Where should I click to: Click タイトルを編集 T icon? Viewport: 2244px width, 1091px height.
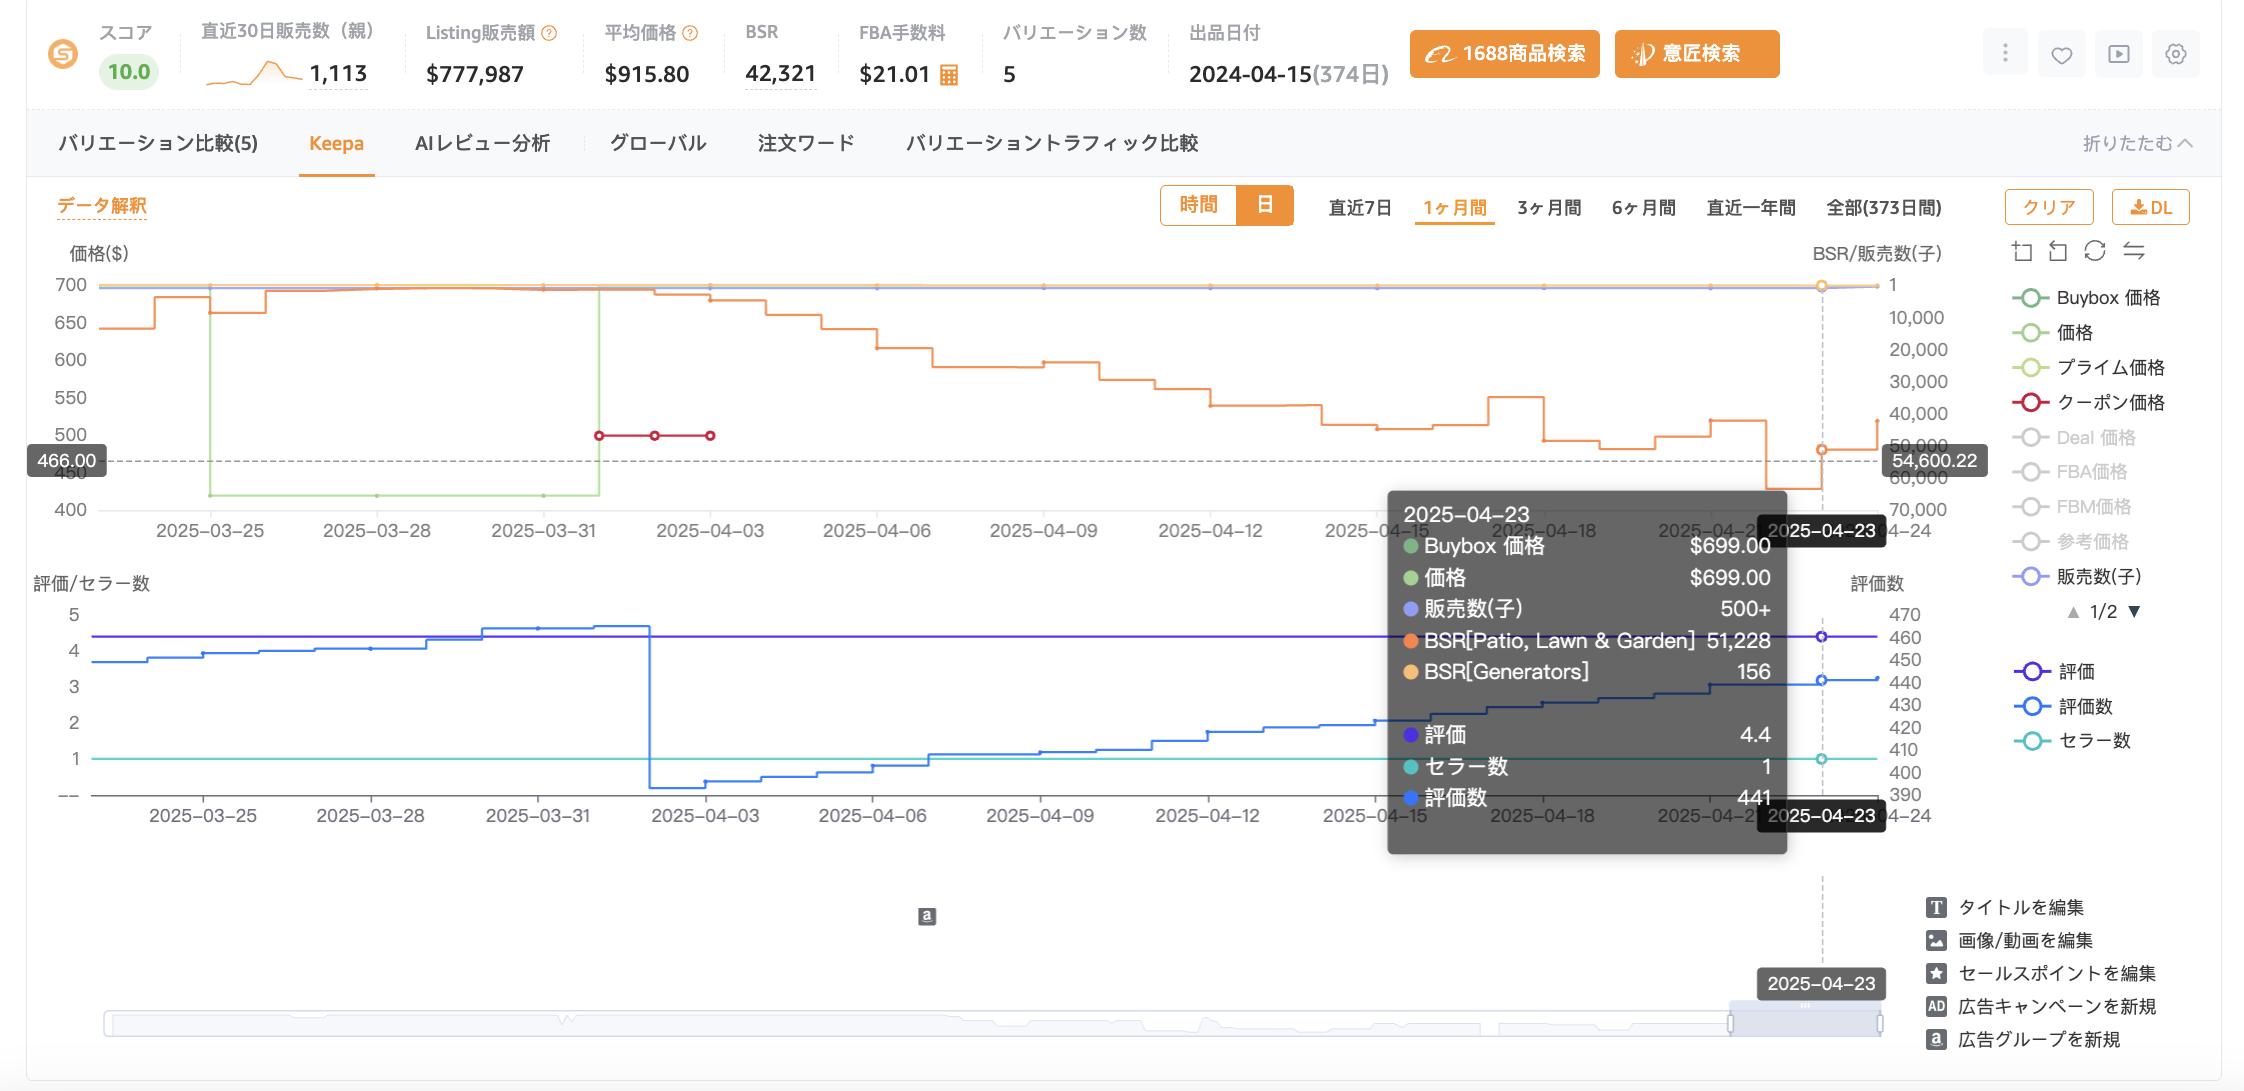[x=1936, y=908]
